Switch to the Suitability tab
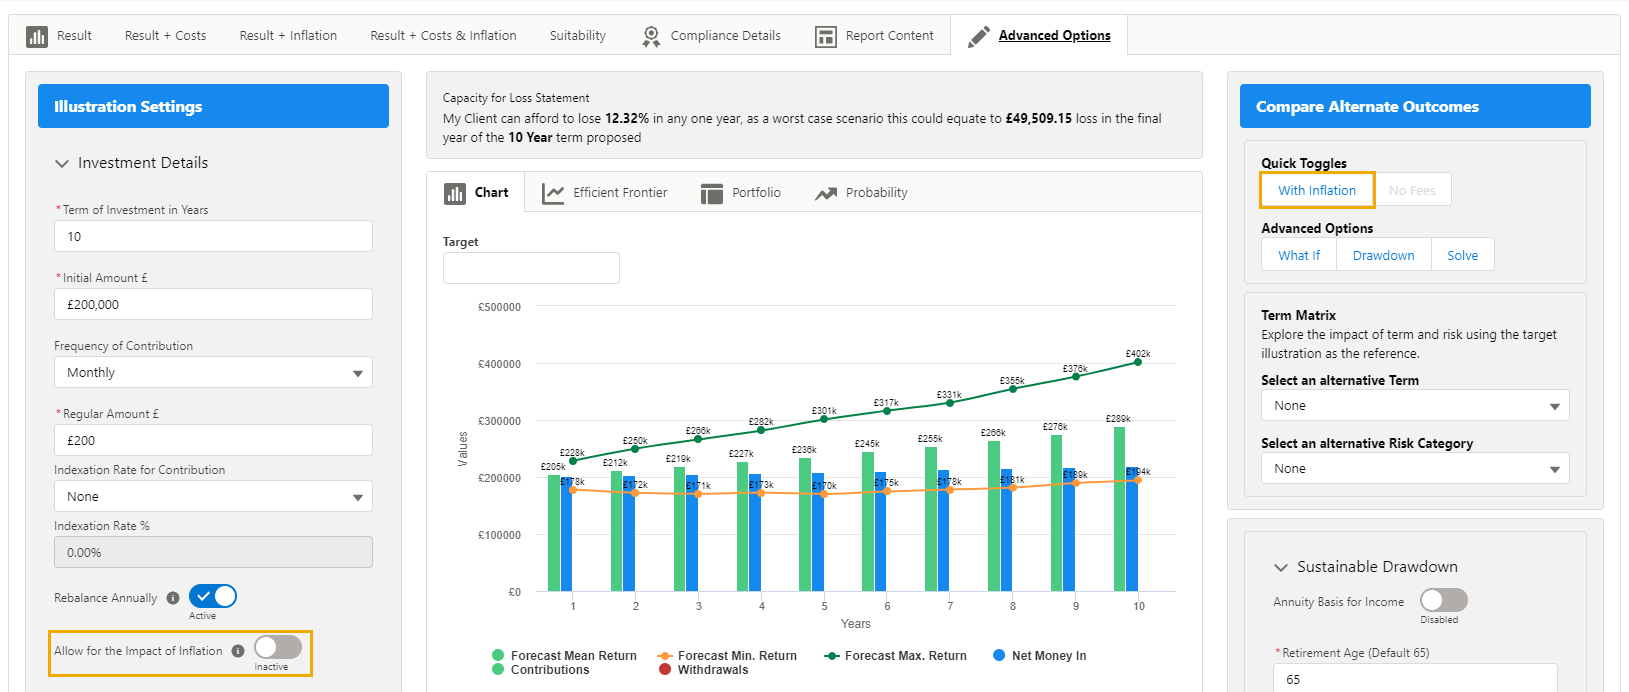The width and height of the screenshot is (1629, 692). point(577,36)
